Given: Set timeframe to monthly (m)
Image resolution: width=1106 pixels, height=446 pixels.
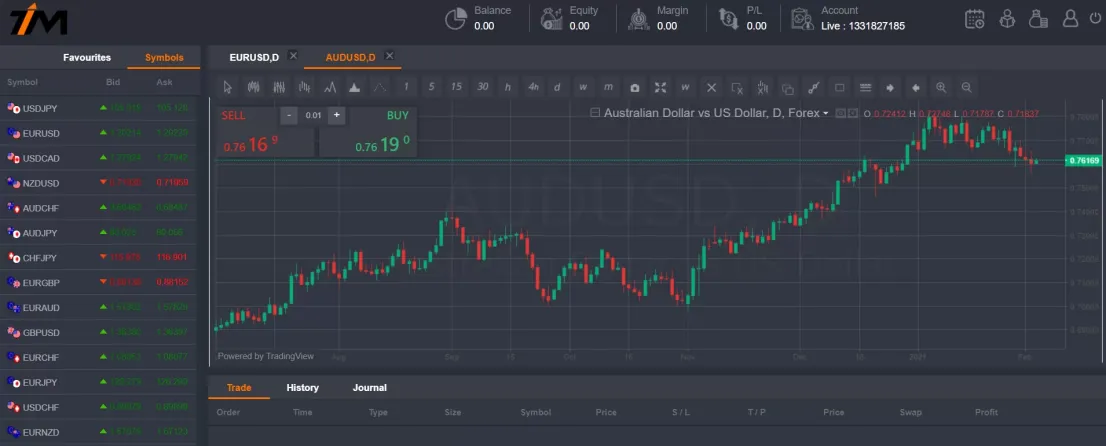Looking at the screenshot, I should (x=608, y=88).
